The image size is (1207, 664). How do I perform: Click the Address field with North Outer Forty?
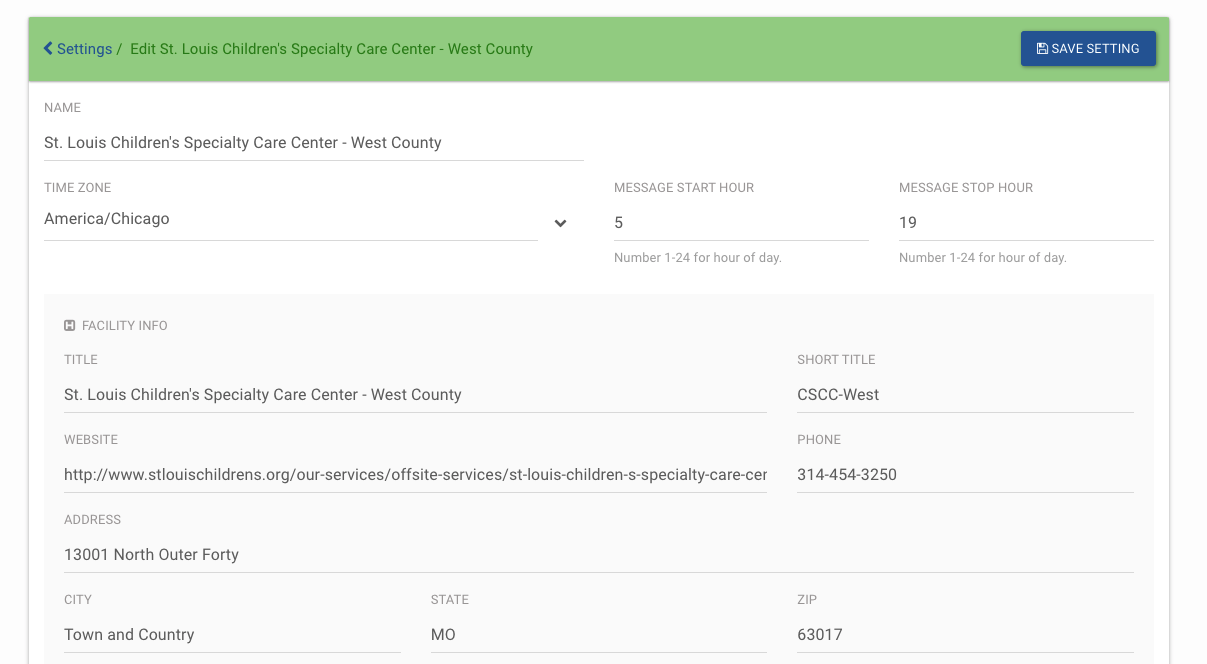pos(598,555)
